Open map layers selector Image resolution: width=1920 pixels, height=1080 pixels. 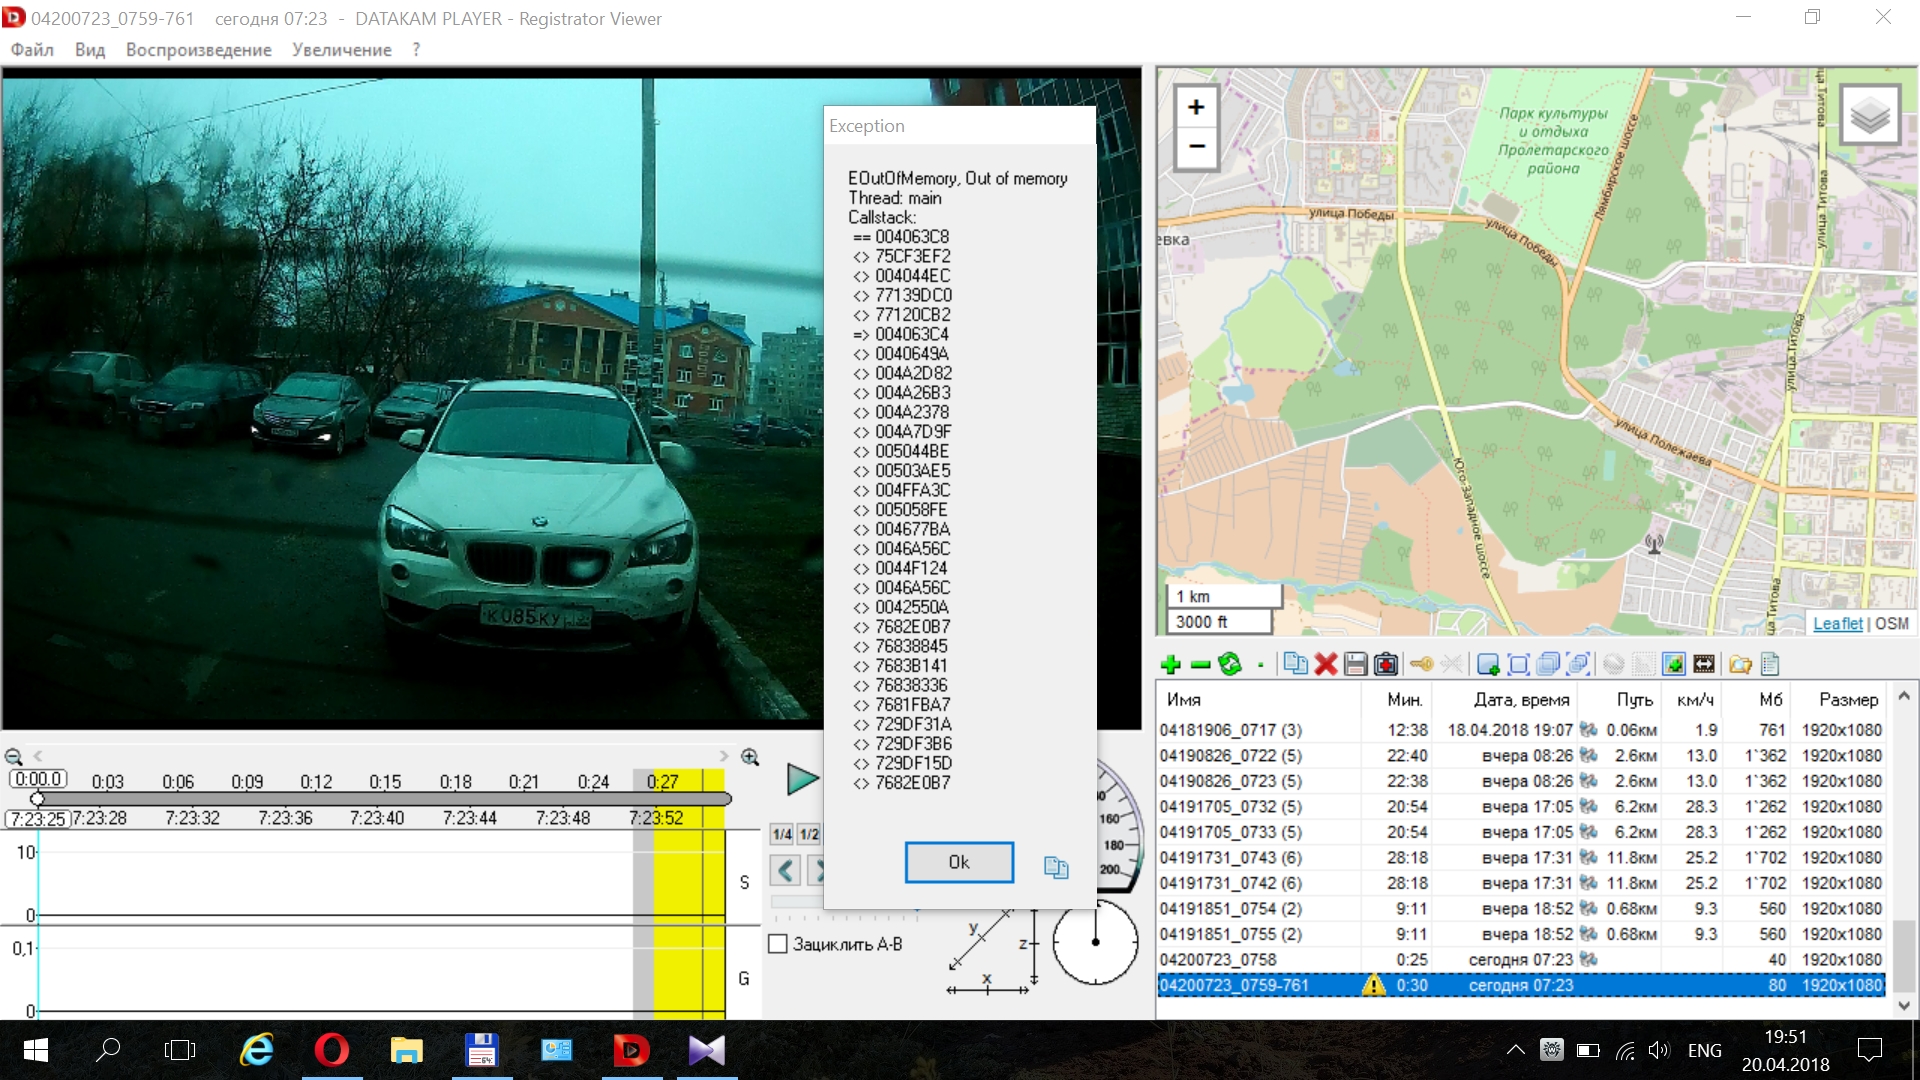pyautogui.click(x=1869, y=116)
